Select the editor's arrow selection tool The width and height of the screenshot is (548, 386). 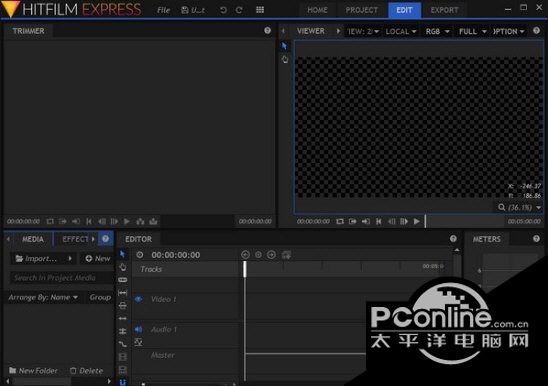(122, 254)
